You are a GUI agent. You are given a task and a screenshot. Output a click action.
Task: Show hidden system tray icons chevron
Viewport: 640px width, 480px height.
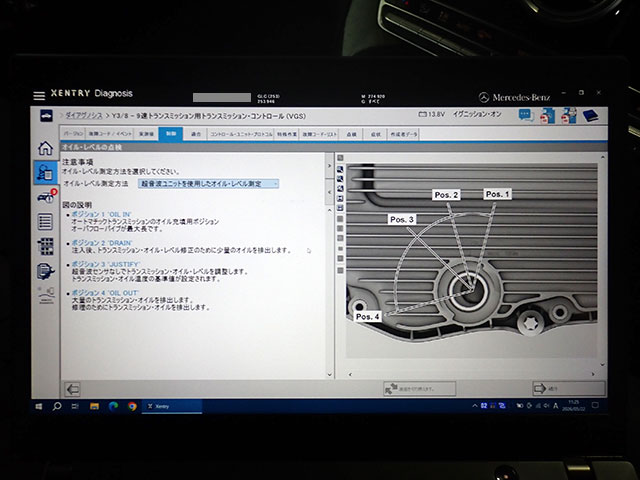tap(474, 406)
